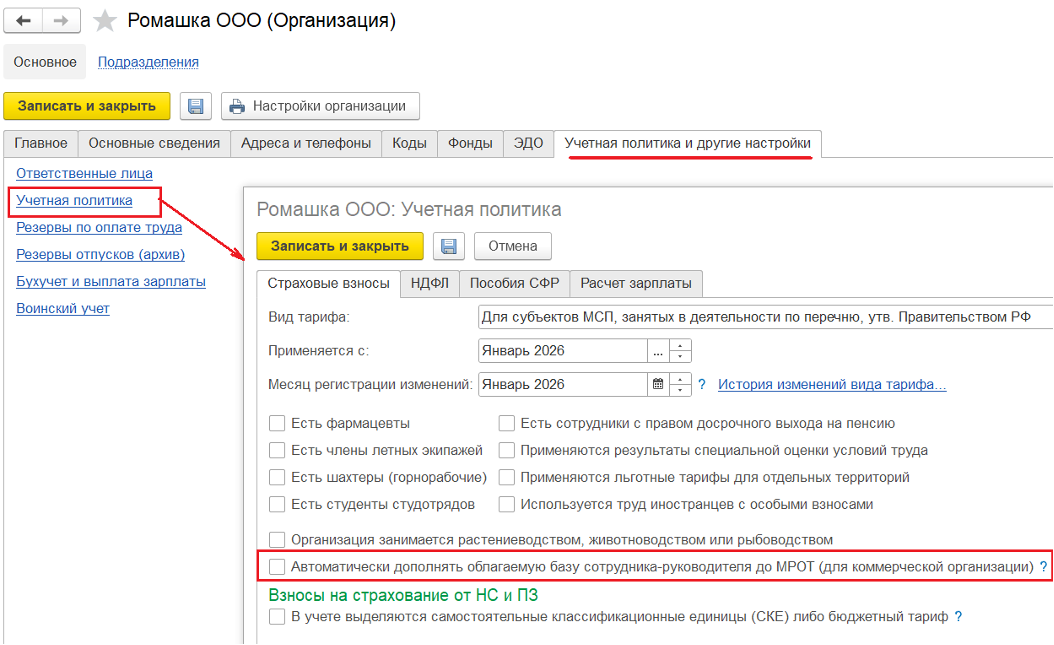The image size is (1054, 645).
Task: Toggle Есть студенты студотрядов checkbox
Action: (x=278, y=504)
